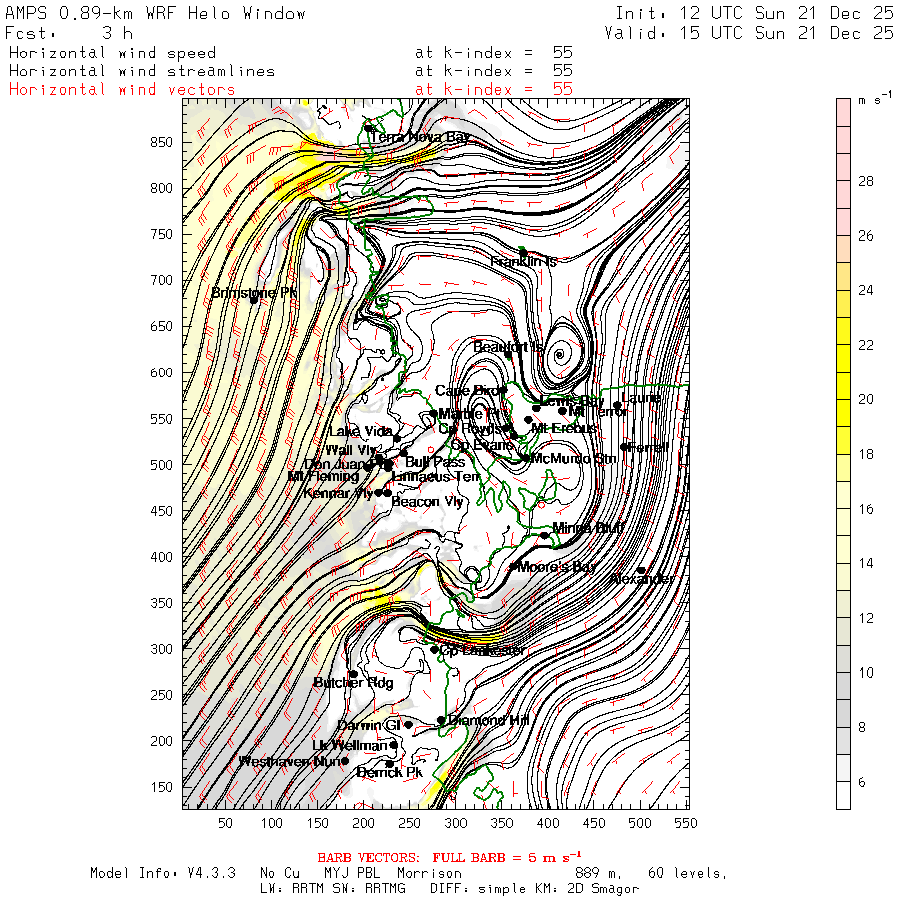The height and width of the screenshot is (900, 900).
Task: Select the Lake Vida label
Action: click(x=361, y=431)
